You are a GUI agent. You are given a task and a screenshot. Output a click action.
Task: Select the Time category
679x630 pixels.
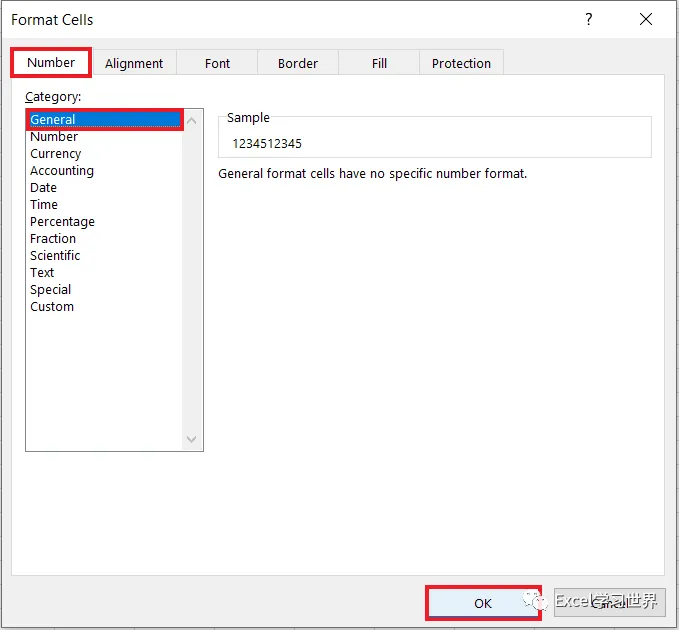coord(105,204)
